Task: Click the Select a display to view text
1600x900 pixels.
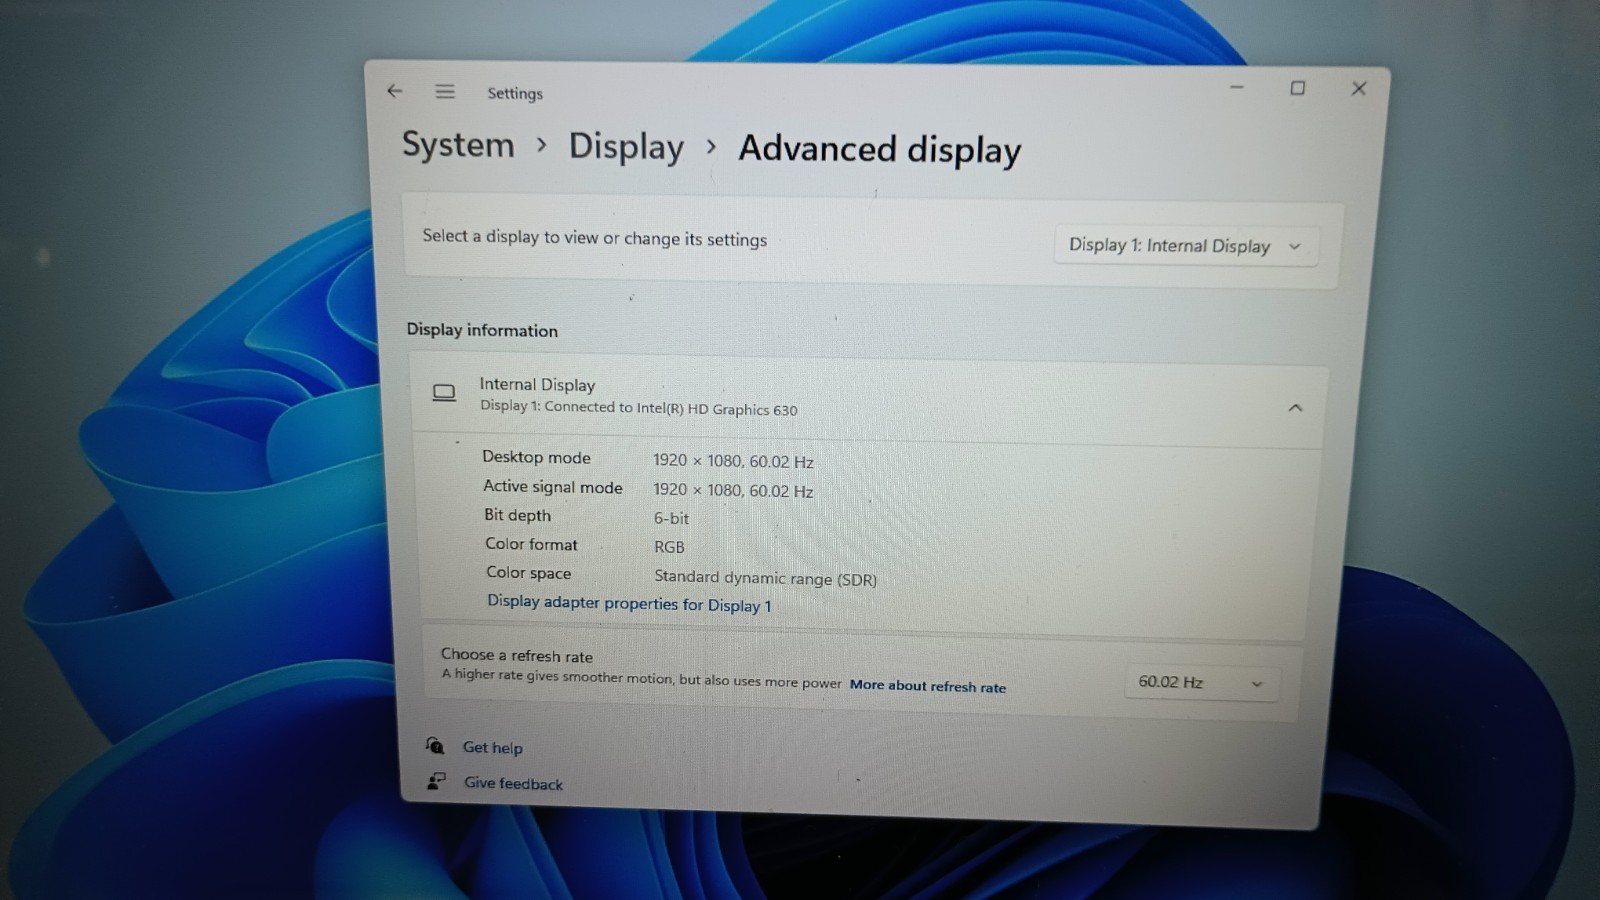Action: [x=595, y=238]
